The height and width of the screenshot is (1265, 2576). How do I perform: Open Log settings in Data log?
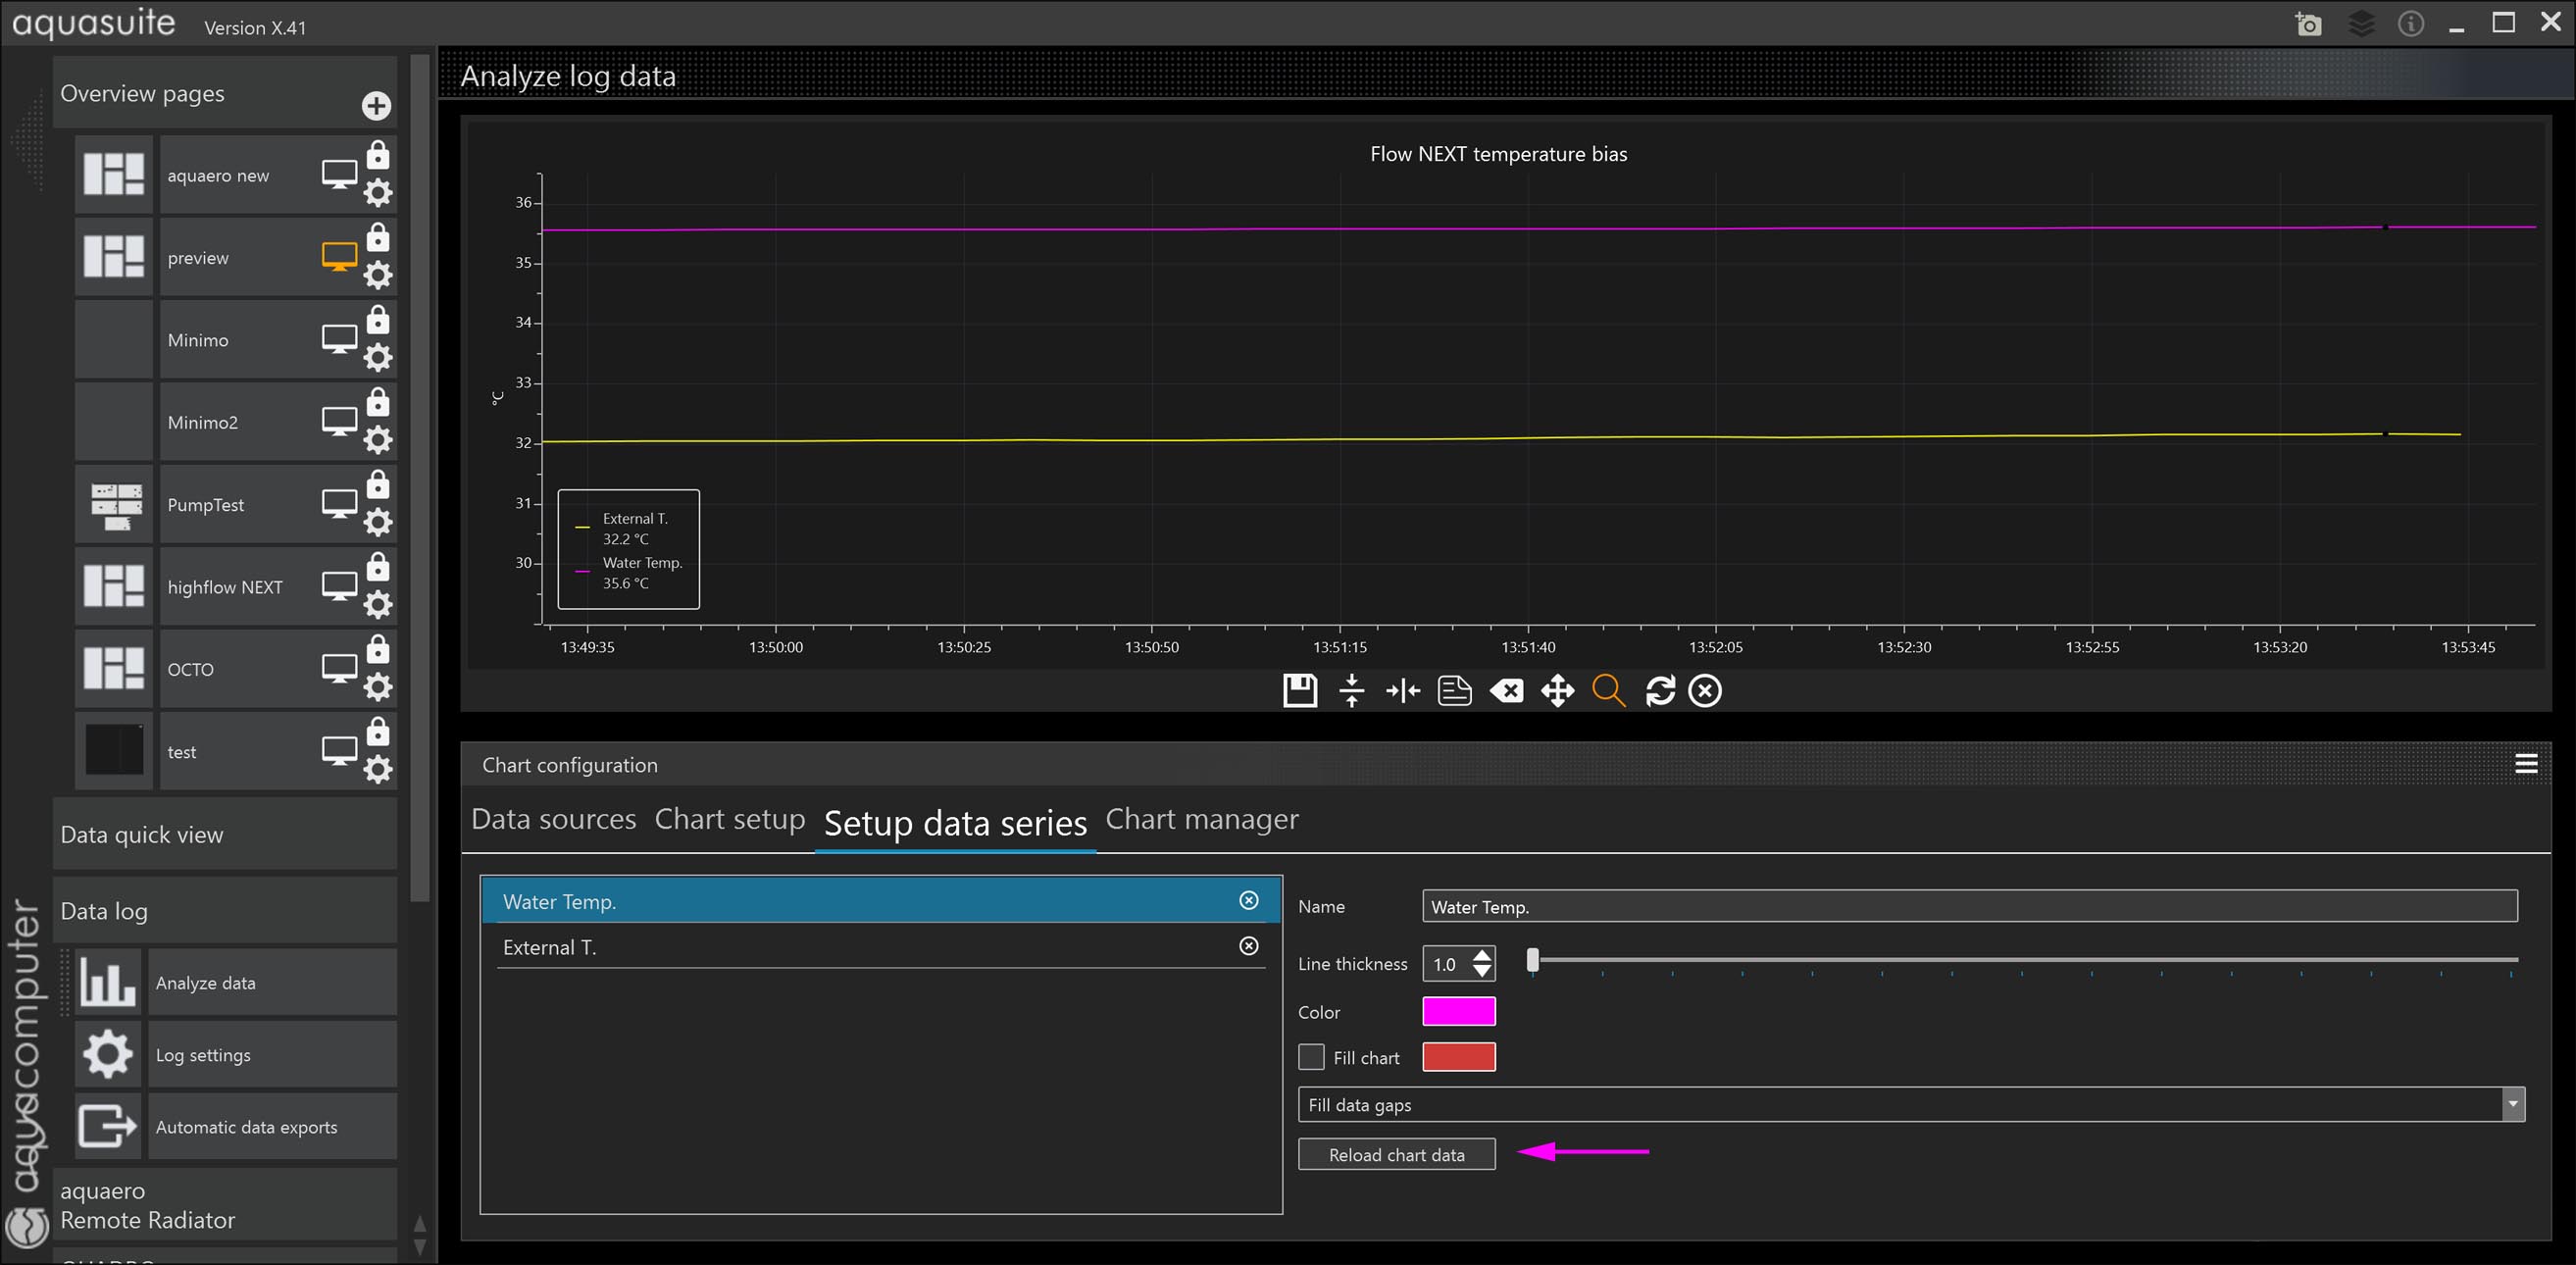[x=203, y=1055]
